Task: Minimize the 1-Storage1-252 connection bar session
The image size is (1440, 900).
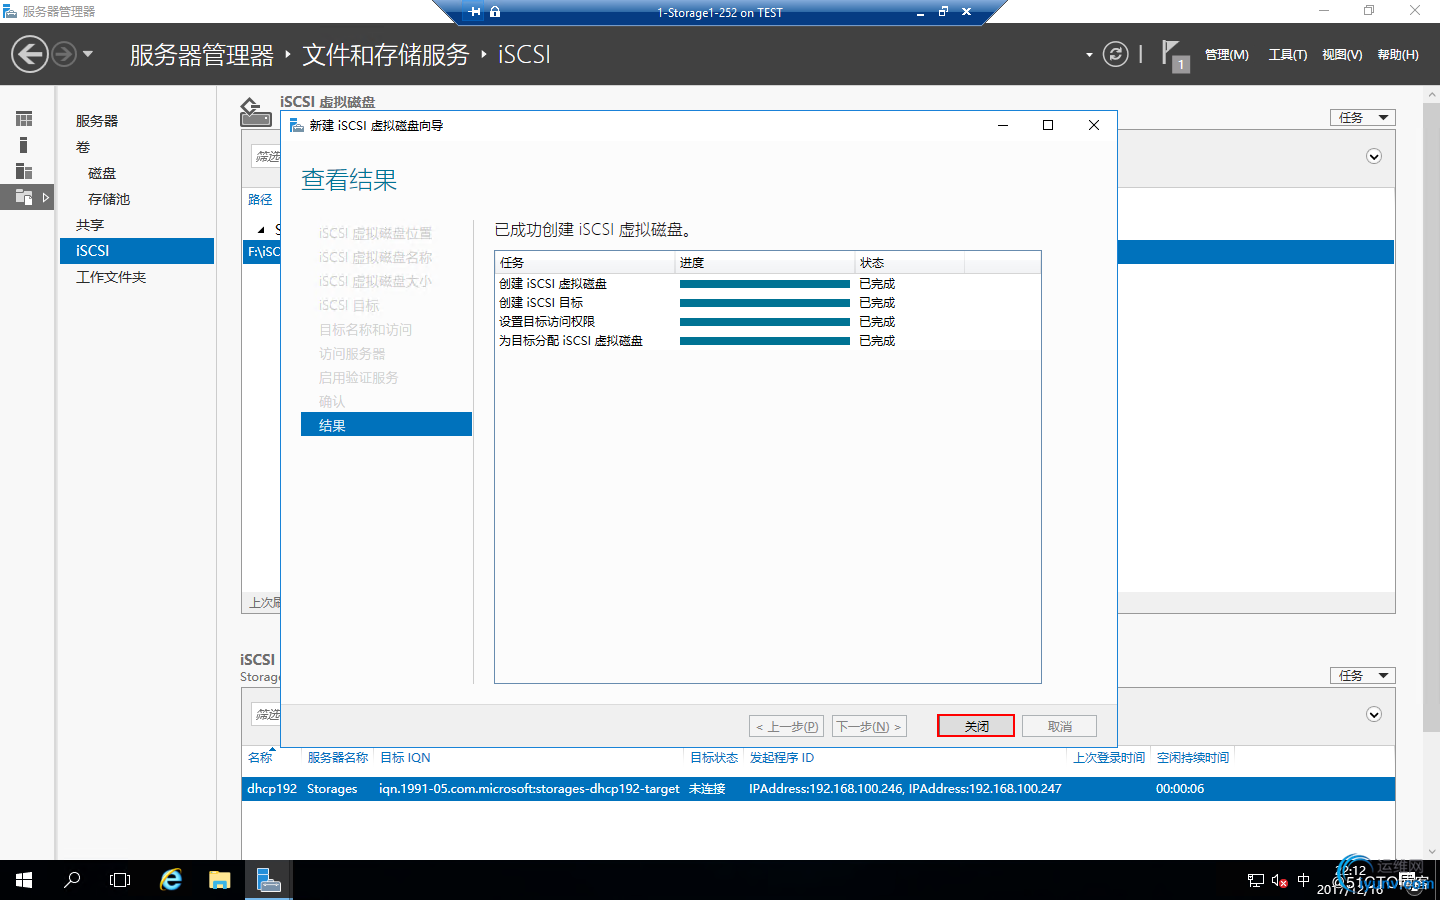Action: [x=920, y=12]
